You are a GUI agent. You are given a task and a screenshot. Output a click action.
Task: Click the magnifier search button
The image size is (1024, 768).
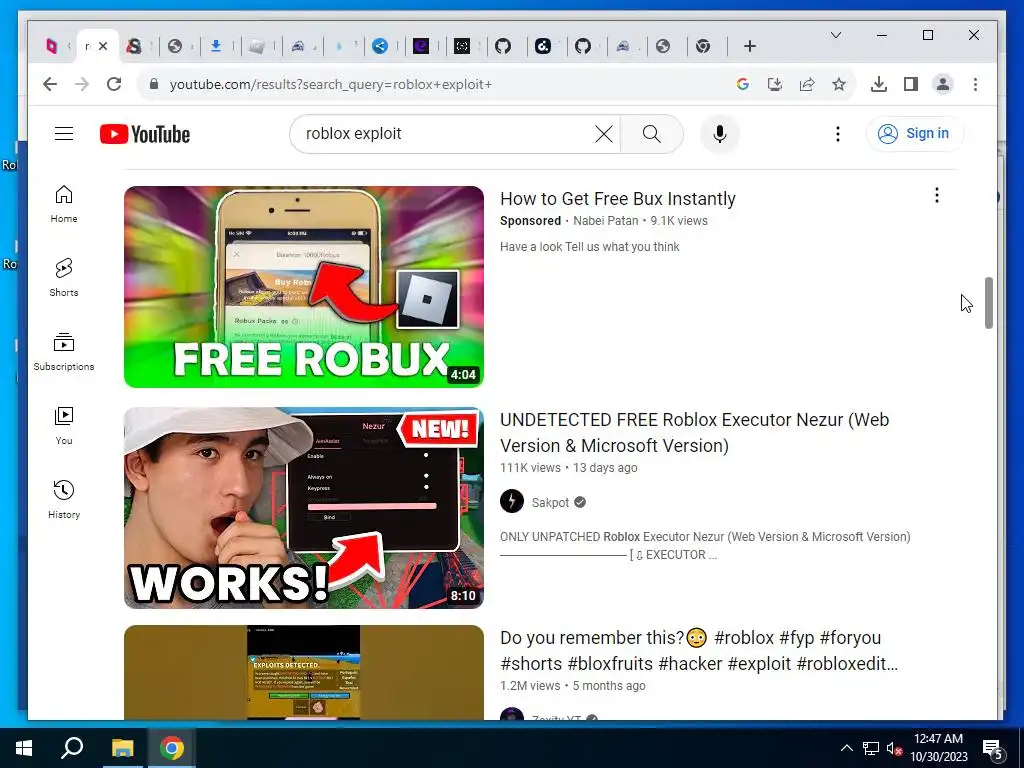click(x=651, y=134)
